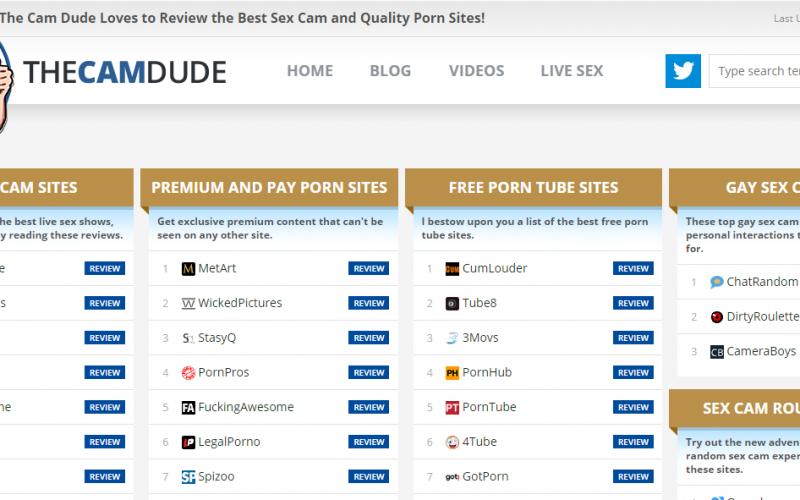
Task: Open the PornPros link
Action: pos(223,372)
